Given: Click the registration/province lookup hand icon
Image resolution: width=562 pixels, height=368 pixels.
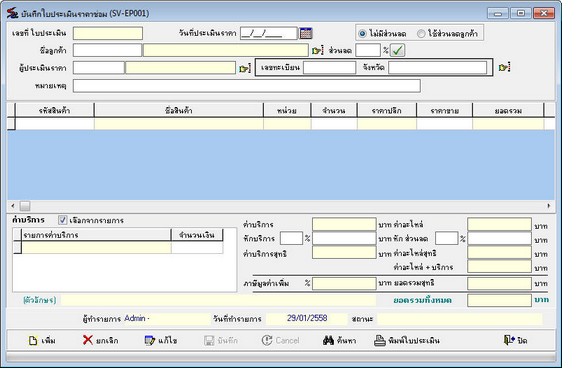Looking at the screenshot, I should click(504, 67).
